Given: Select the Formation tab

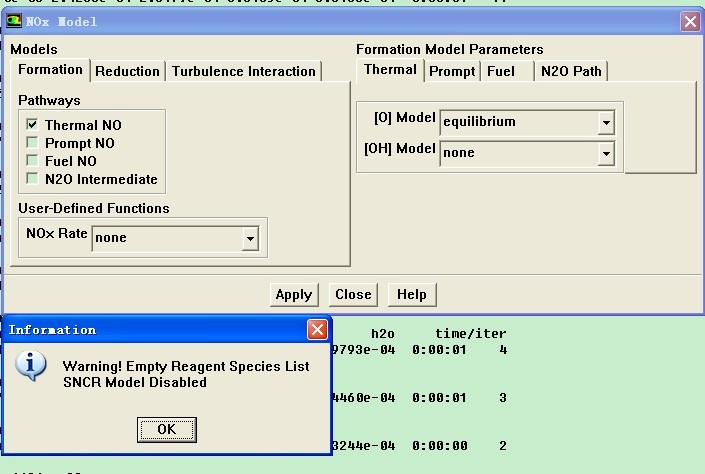Looking at the screenshot, I should 50,70.
